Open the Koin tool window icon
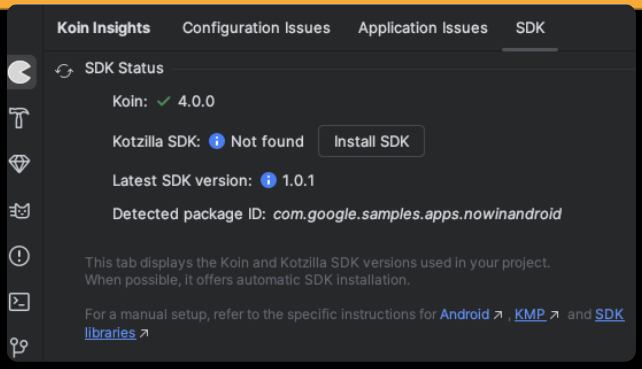Screen dimensions: 642x369 click(x=19, y=72)
